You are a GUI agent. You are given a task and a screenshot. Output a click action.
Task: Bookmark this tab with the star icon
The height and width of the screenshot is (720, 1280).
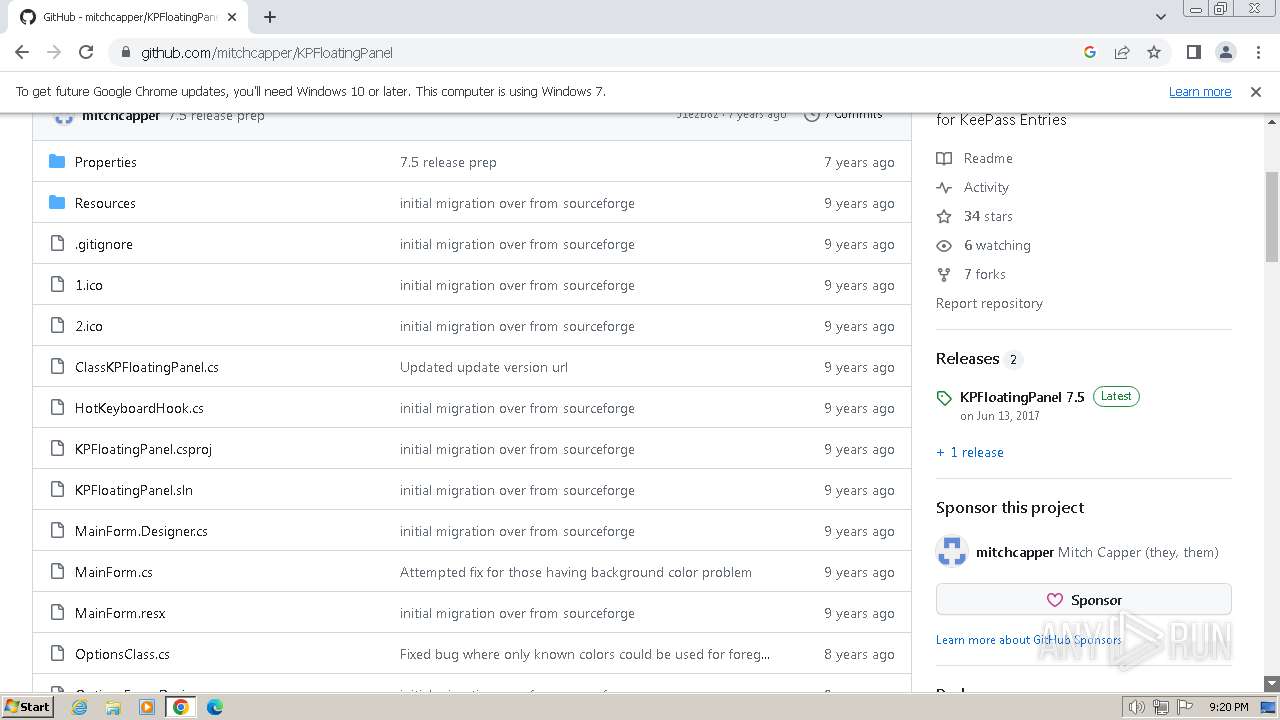tap(1154, 52)
